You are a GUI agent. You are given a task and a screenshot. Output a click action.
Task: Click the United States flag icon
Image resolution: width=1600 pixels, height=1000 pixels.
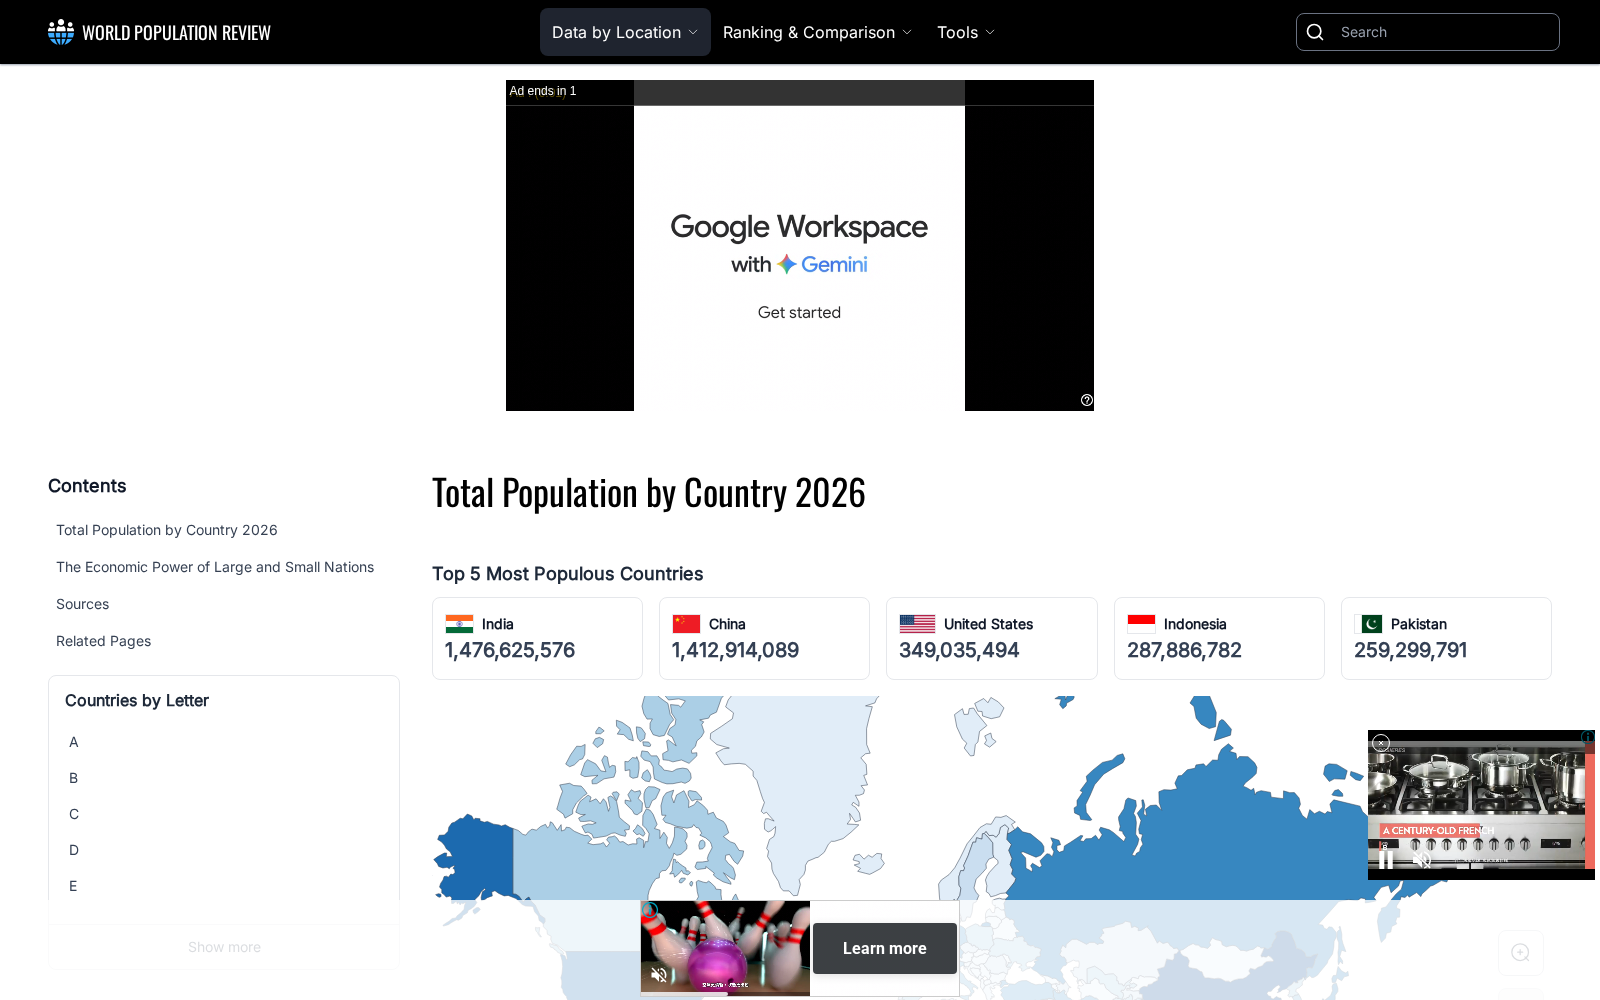(x=917, y=624)
